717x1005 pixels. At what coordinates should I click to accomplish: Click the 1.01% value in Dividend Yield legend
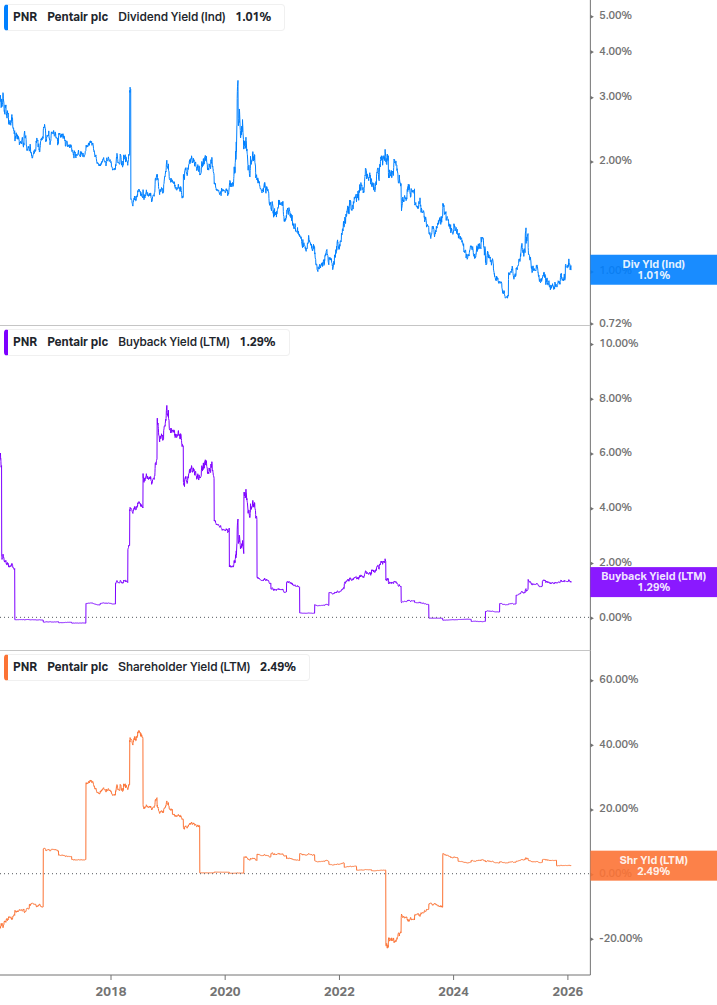[253, 17]
